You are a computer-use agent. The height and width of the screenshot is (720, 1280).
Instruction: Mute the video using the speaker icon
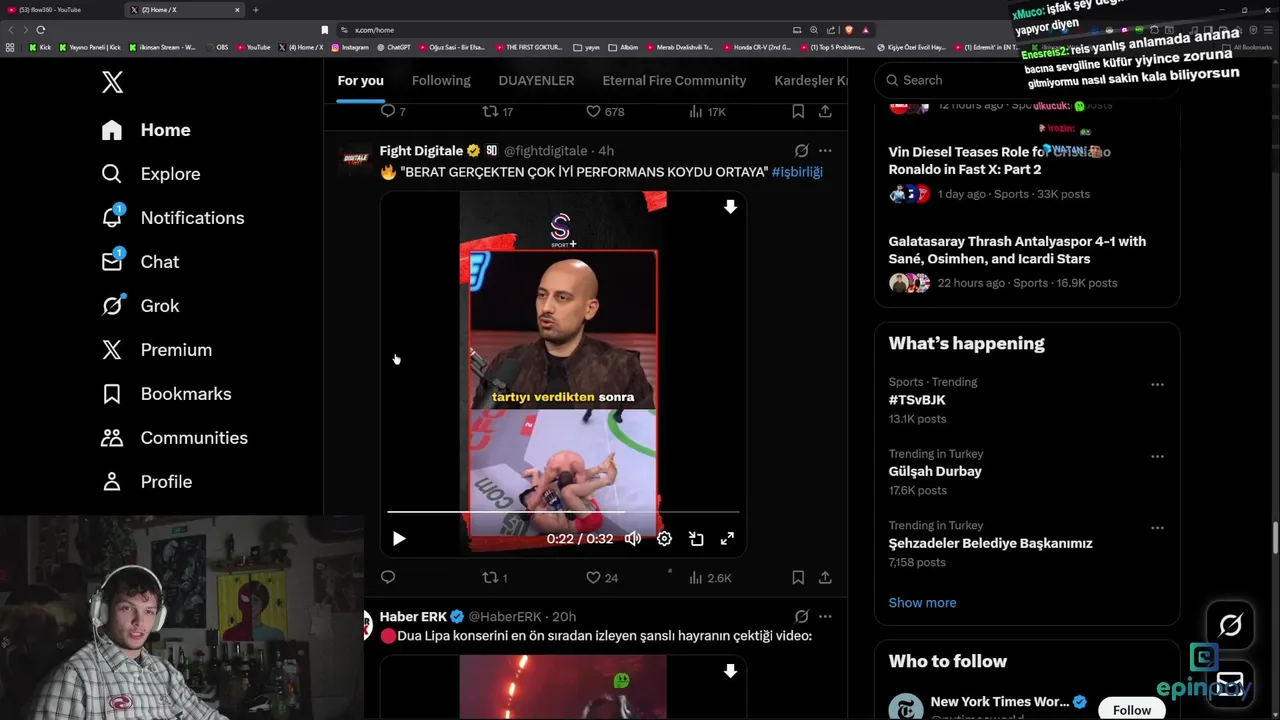click(633, 539)
